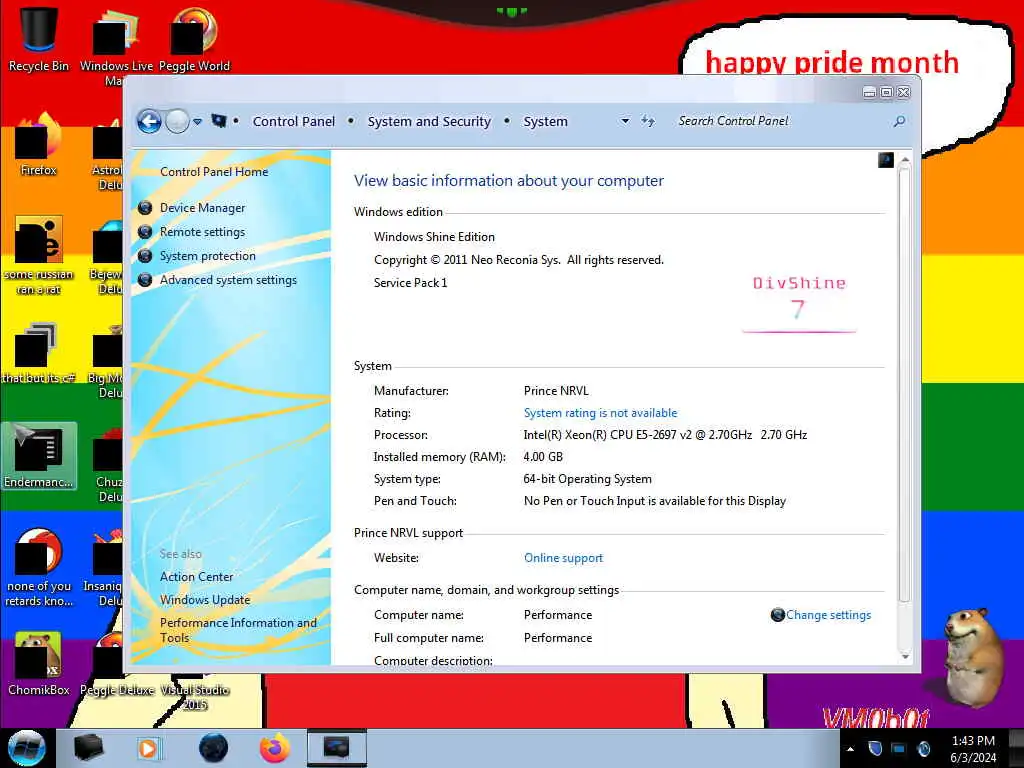Open the media player taskbar icon
Screen dimensions: 1024x768
[148, 748]
